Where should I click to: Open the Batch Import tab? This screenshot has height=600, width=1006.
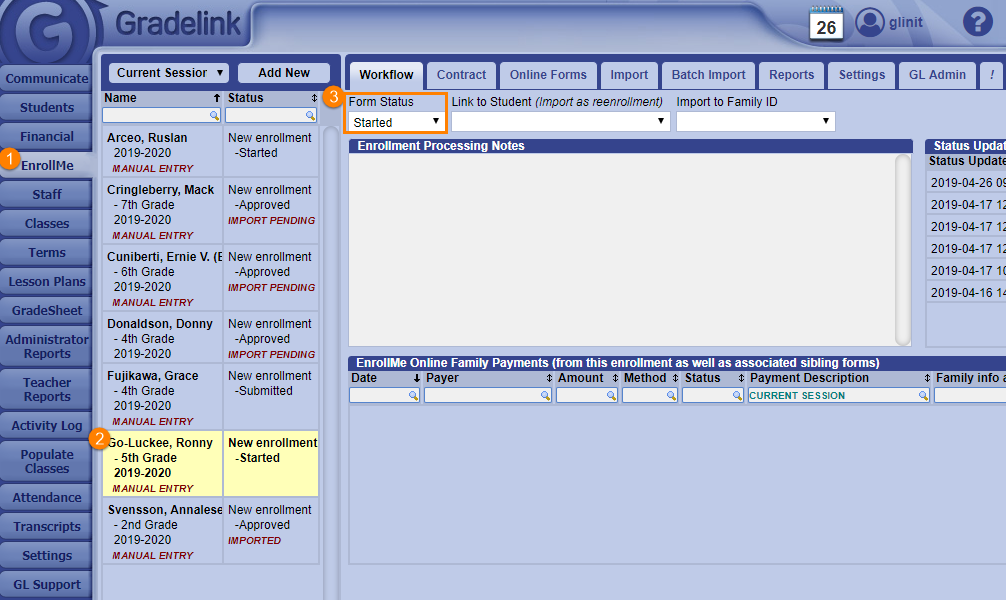708,75
